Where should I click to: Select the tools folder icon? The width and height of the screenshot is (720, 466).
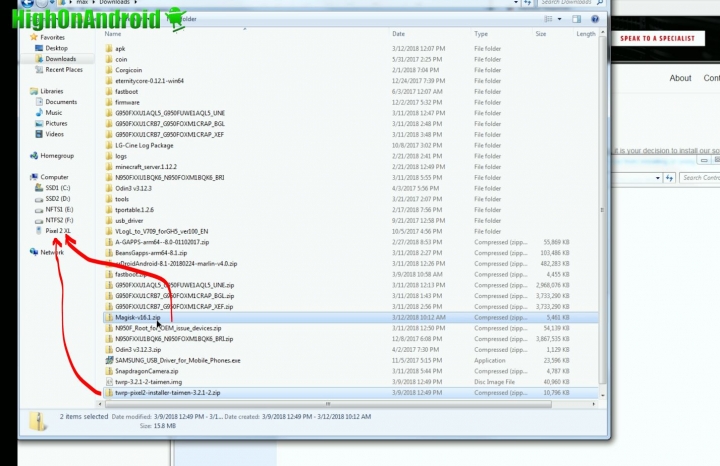click(109, 199)
